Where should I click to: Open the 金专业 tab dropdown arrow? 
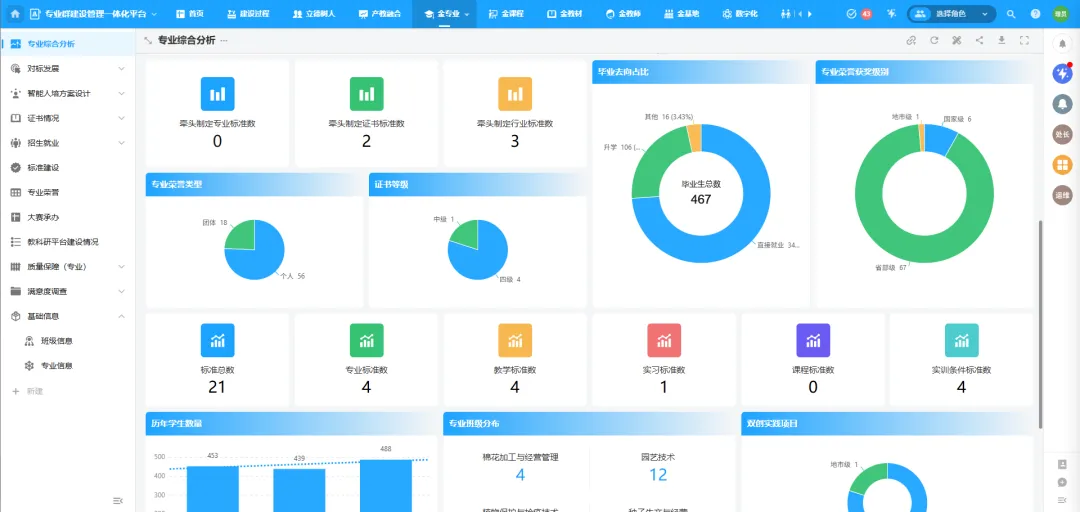pyautogui.click(x=467, y=14)
